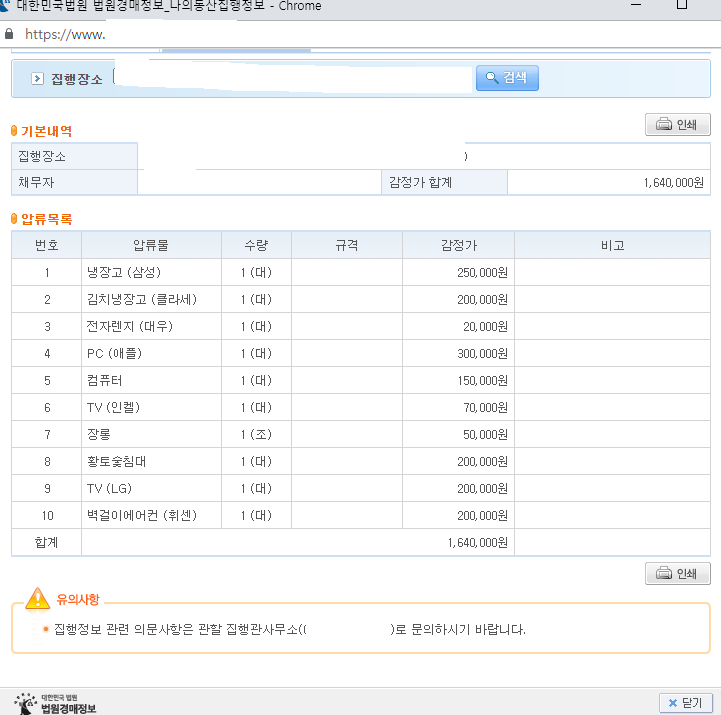Select the 전자렌지 (대우) row item

[x=130, y=326]
